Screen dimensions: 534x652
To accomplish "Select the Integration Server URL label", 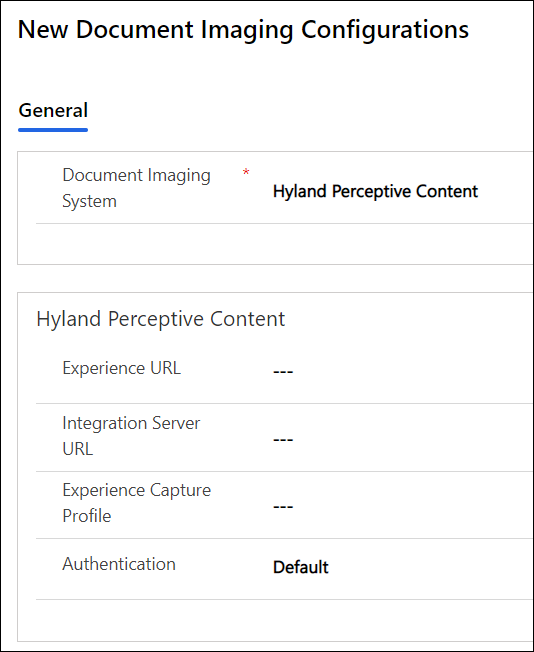I will (131, 436).
